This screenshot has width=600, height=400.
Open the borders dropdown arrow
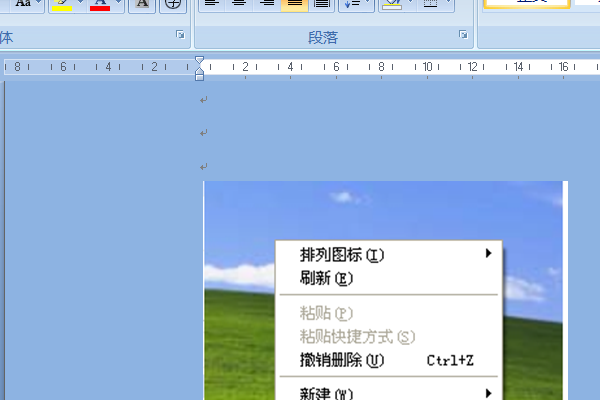[x=448, y=4]
